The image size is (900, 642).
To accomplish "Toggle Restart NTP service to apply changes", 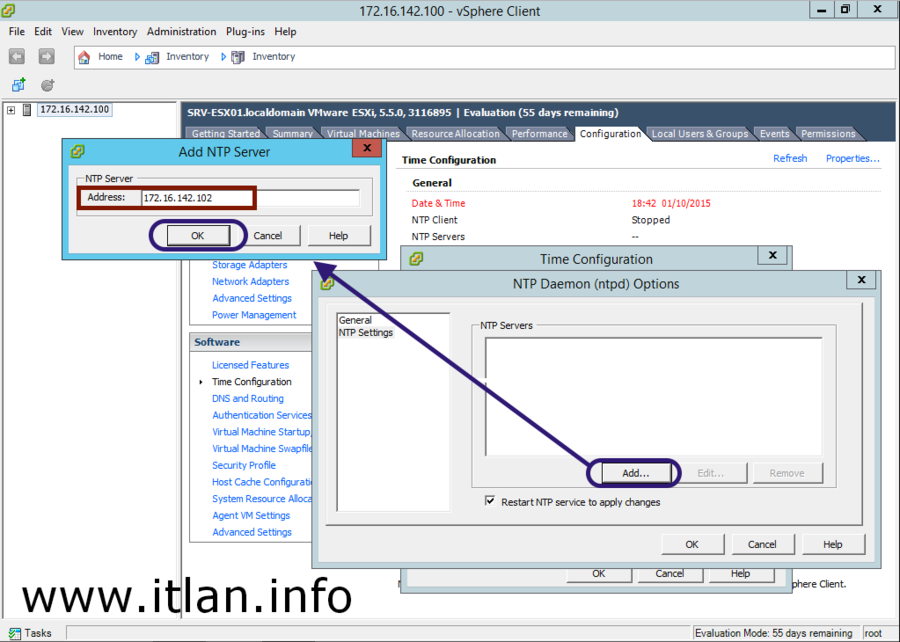I will click(490, 502).
